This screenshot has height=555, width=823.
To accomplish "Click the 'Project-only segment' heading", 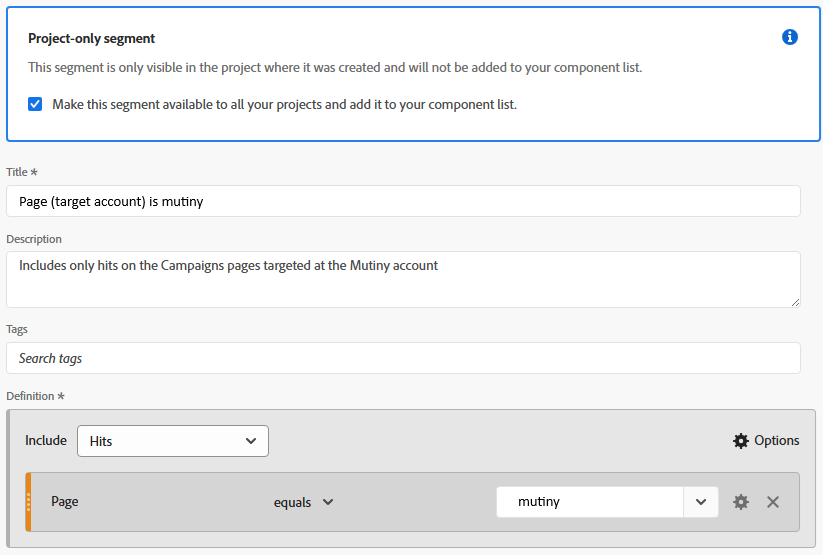I will pyautogui.click(x=92, y=39).
